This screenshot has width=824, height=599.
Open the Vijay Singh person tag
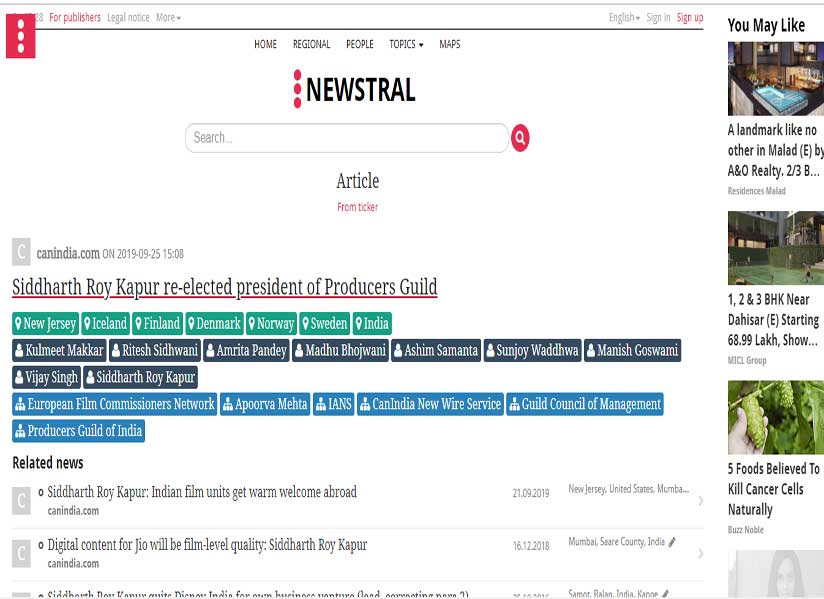click(46, 377)
